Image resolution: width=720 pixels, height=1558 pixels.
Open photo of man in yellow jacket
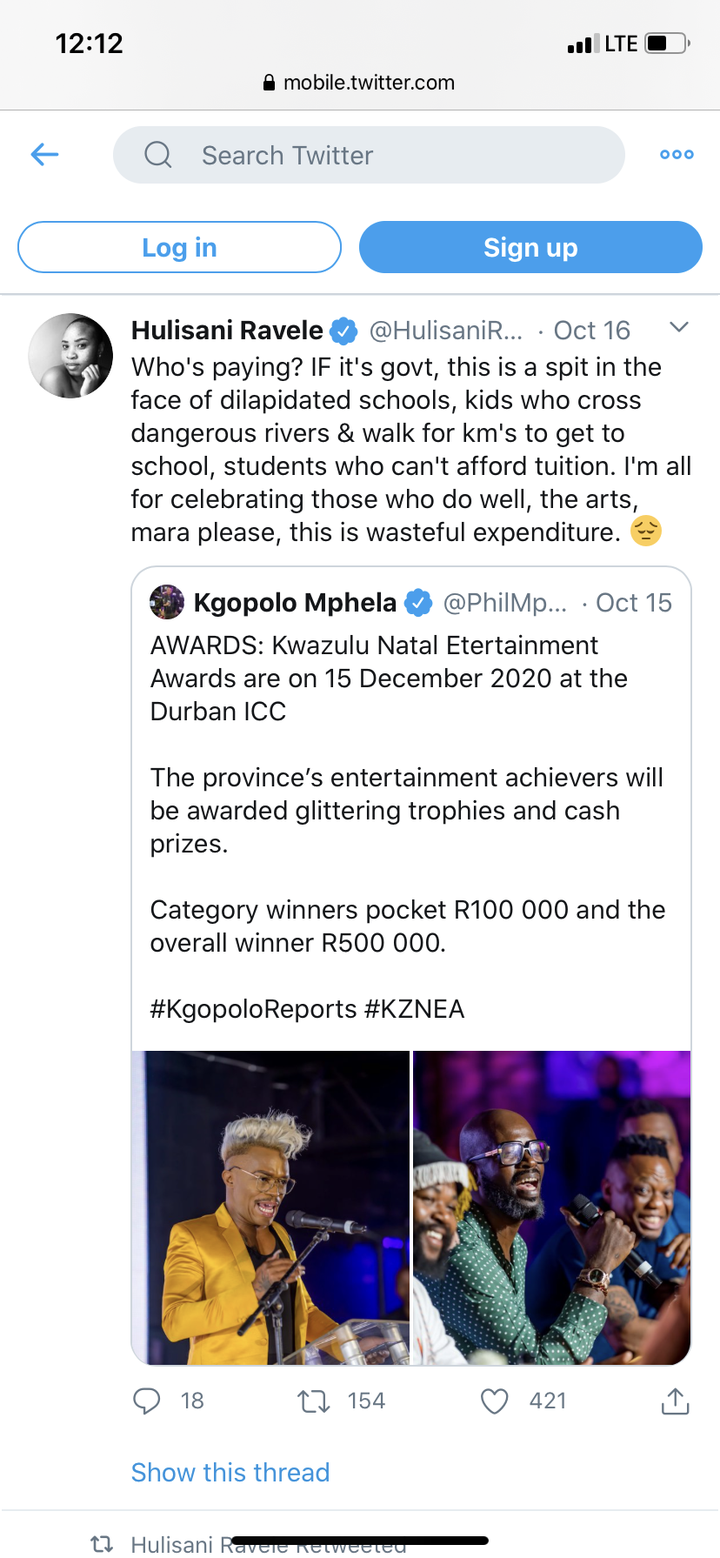(271, 1207)
